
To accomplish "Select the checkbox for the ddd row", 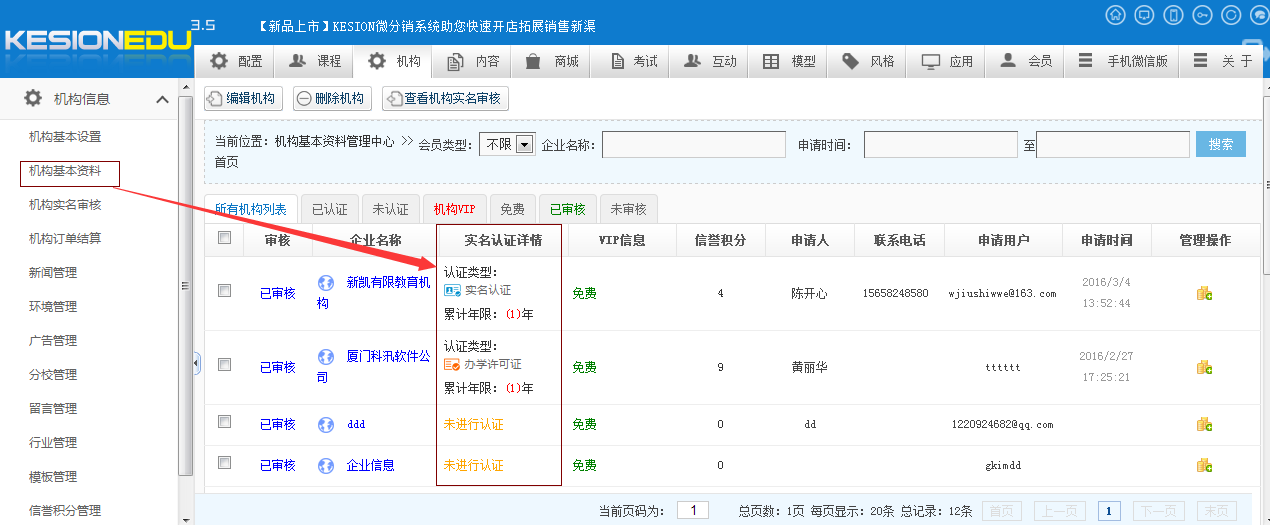I will (225, 422).
